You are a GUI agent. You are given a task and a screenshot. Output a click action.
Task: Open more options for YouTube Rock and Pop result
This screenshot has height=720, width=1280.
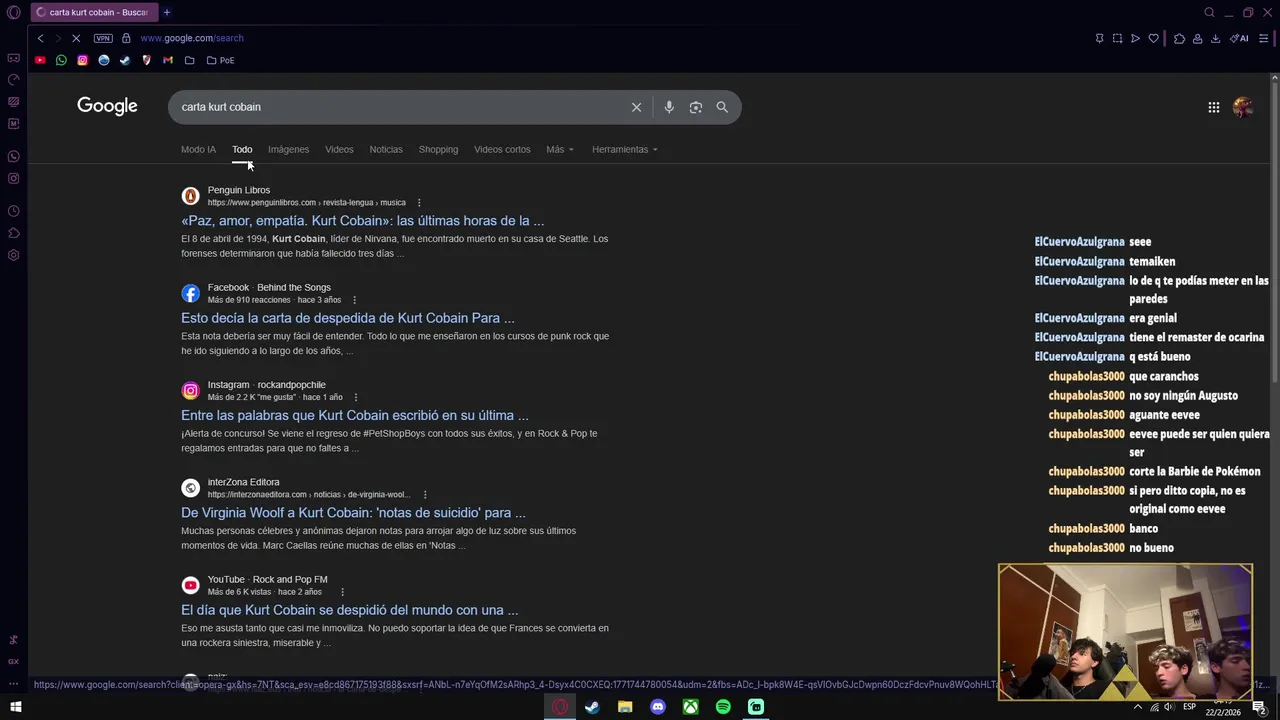[x=342, y=592]
